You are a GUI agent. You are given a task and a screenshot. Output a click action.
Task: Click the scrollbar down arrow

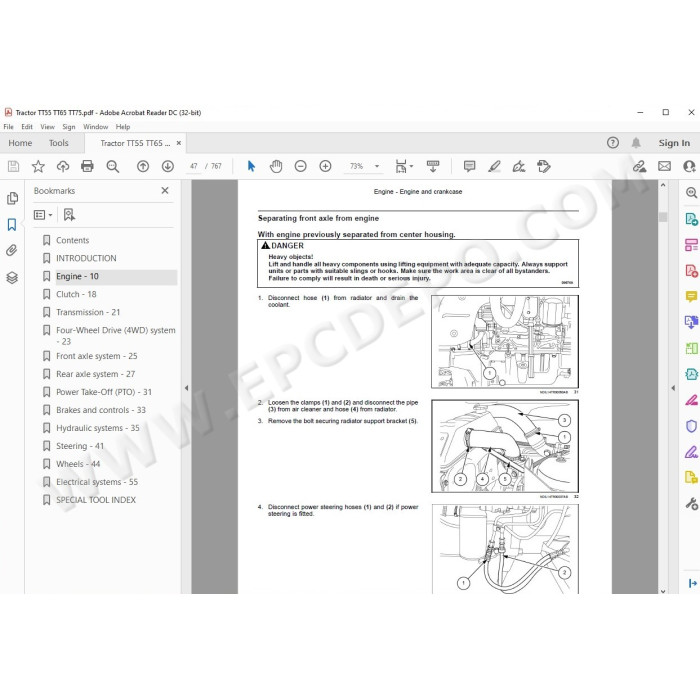click(x=663, y=591)
